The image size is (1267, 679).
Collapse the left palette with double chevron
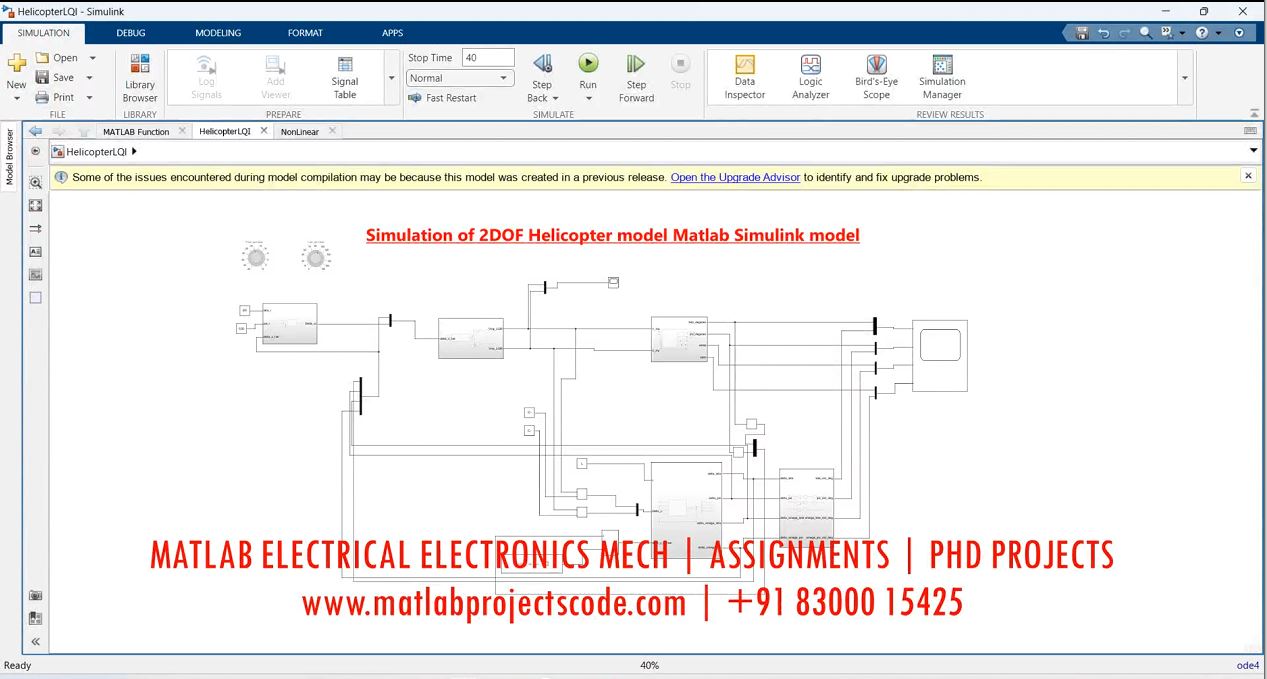36,642
